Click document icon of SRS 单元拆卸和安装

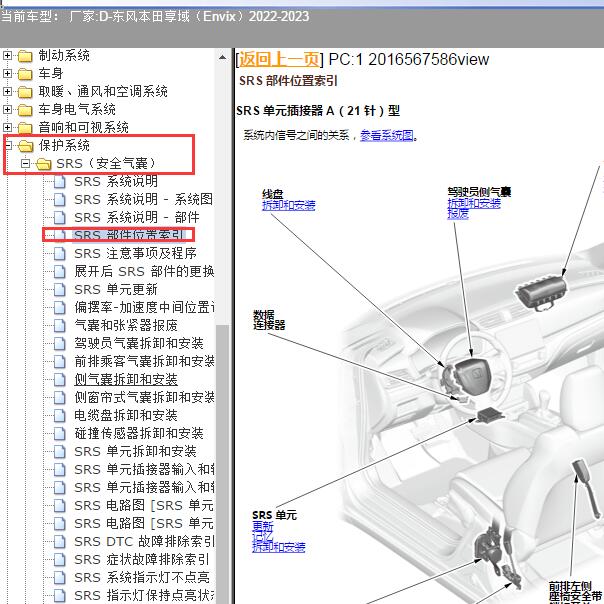(60, 451)
